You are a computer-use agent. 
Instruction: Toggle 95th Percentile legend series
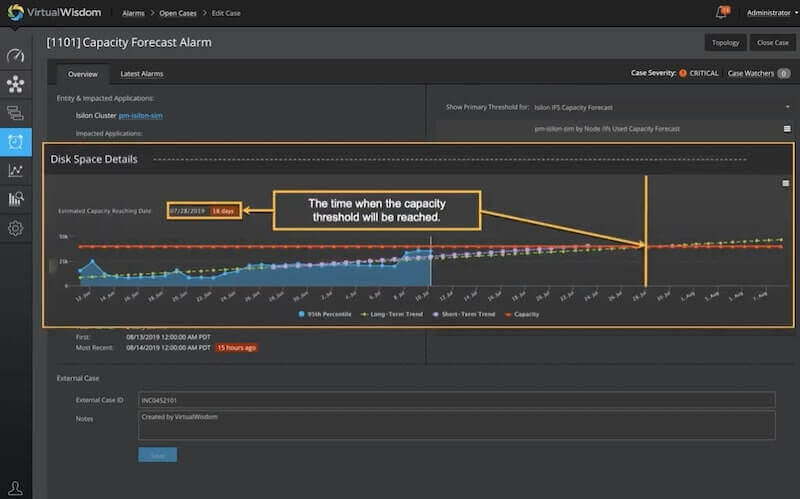[x=325, y=314]
